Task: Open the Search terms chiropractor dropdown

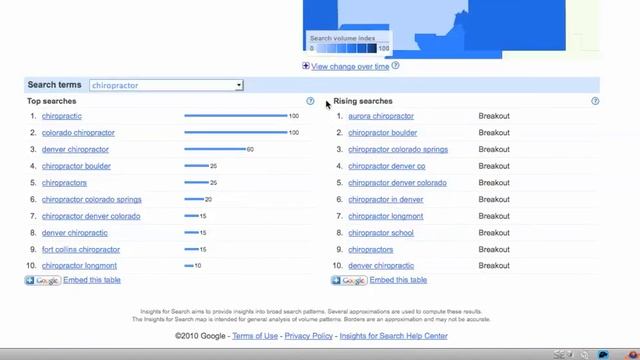Action: (x=166, y=85)
